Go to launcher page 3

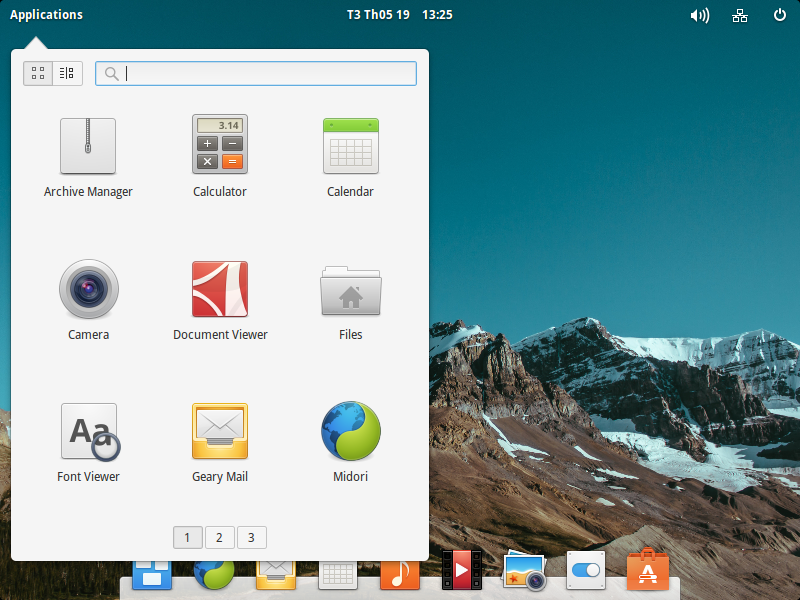(252, 538)
